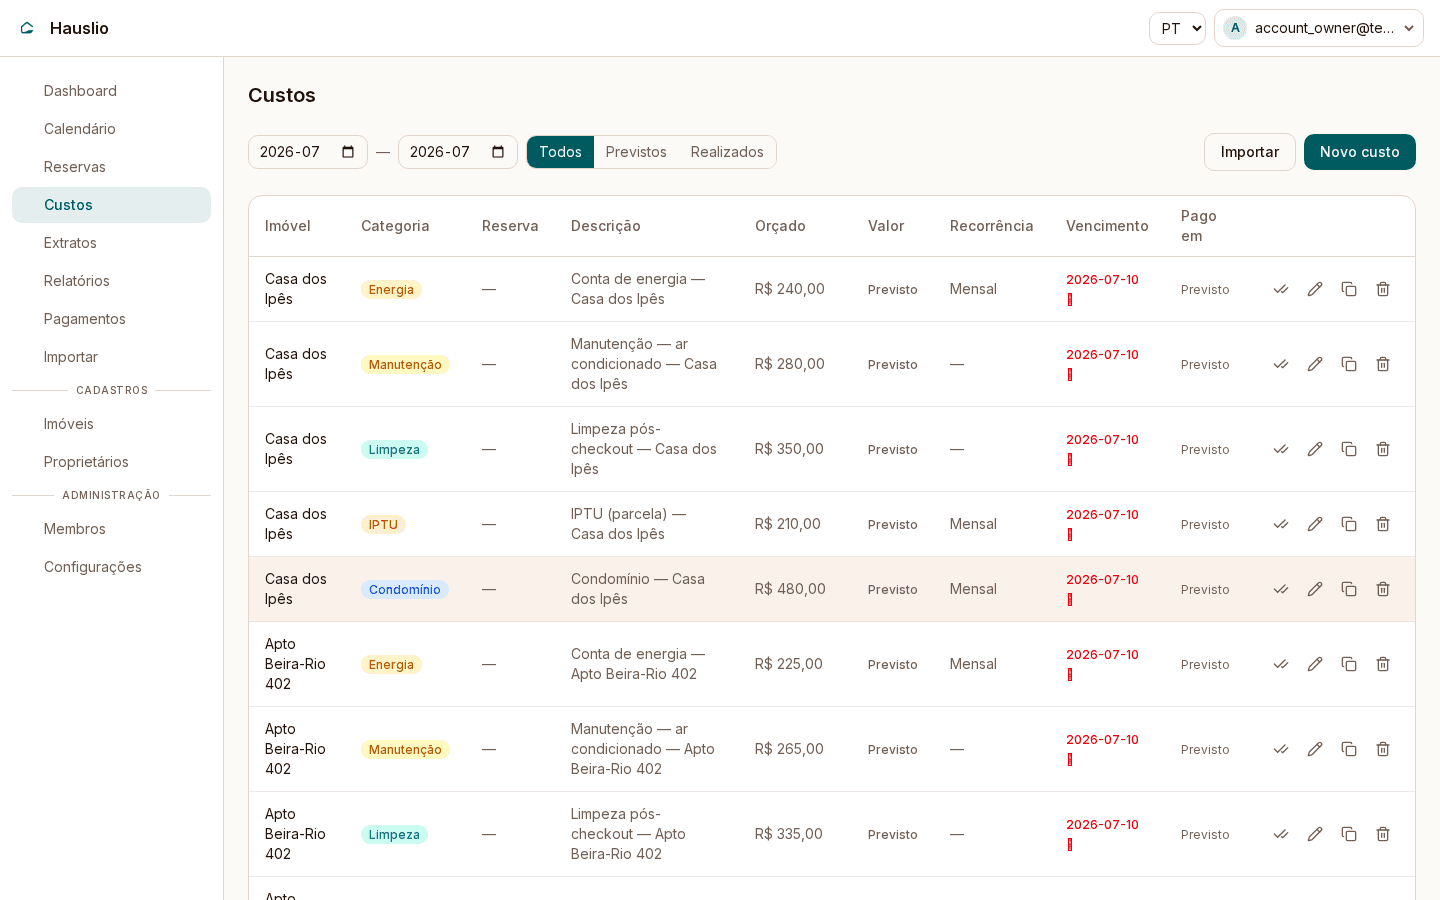The image size is (1440, 900).
Task: Duplicate the IPTU R$ 210,00 cost
Action: pos(1349,524)
